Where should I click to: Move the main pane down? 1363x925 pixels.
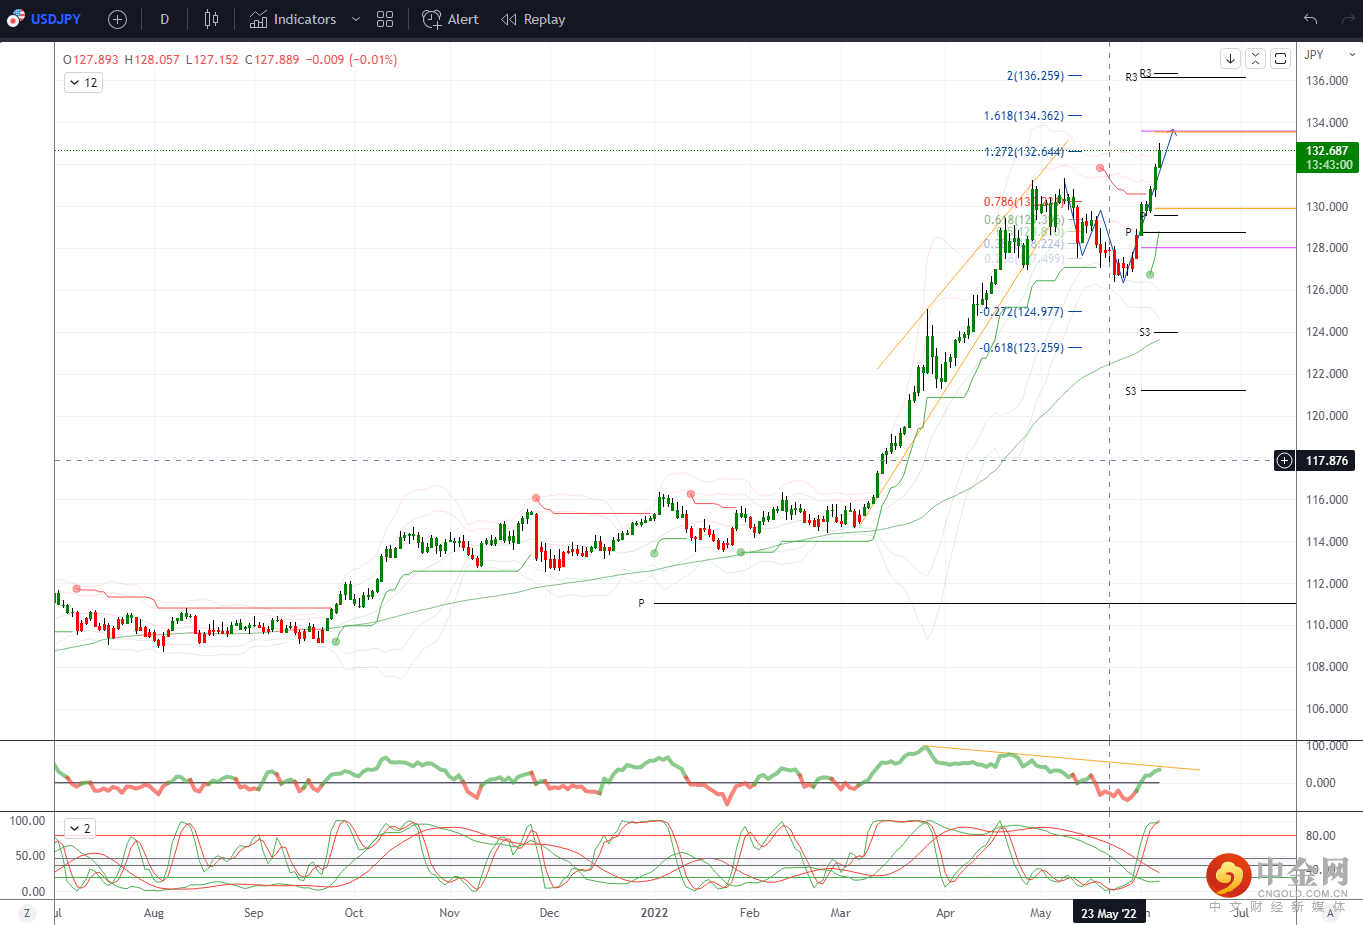[1230, 59]
